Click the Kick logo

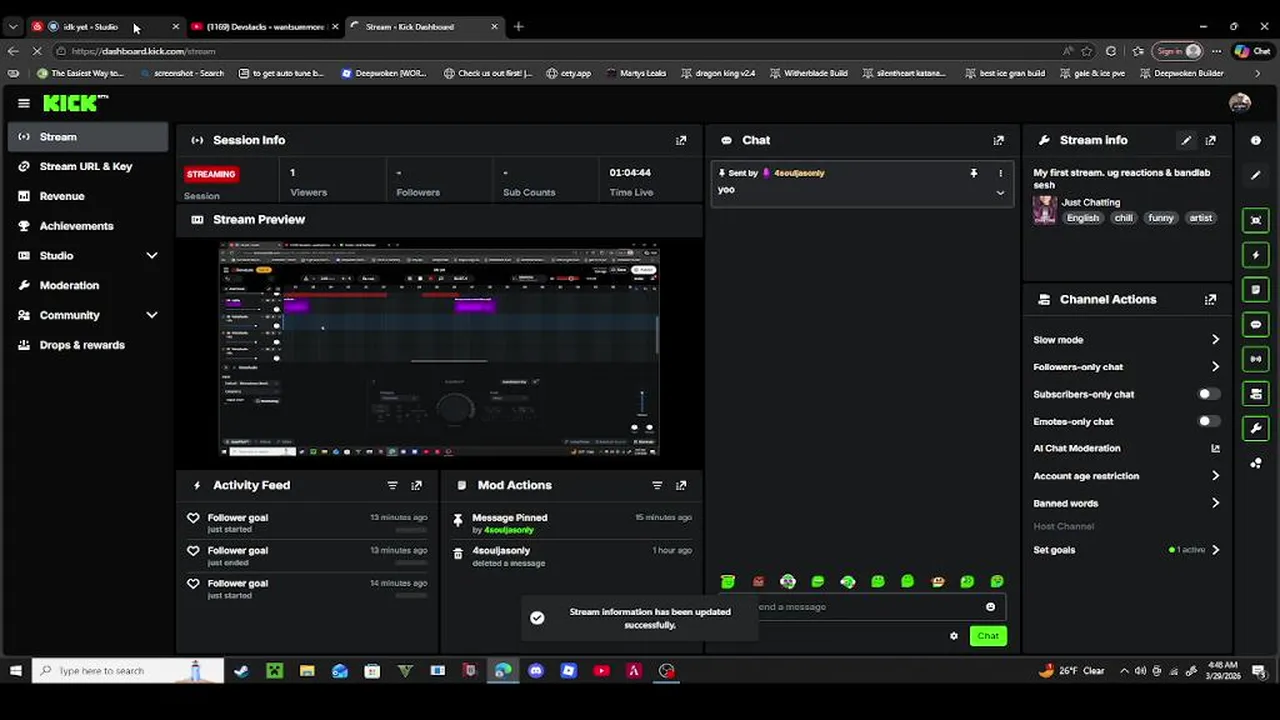(x=75, y=102)
